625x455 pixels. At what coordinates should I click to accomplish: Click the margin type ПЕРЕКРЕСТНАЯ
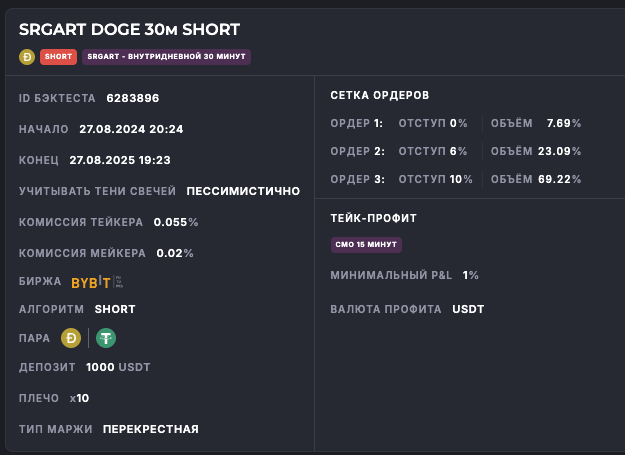pyautogui.click(x=151, y=429)
